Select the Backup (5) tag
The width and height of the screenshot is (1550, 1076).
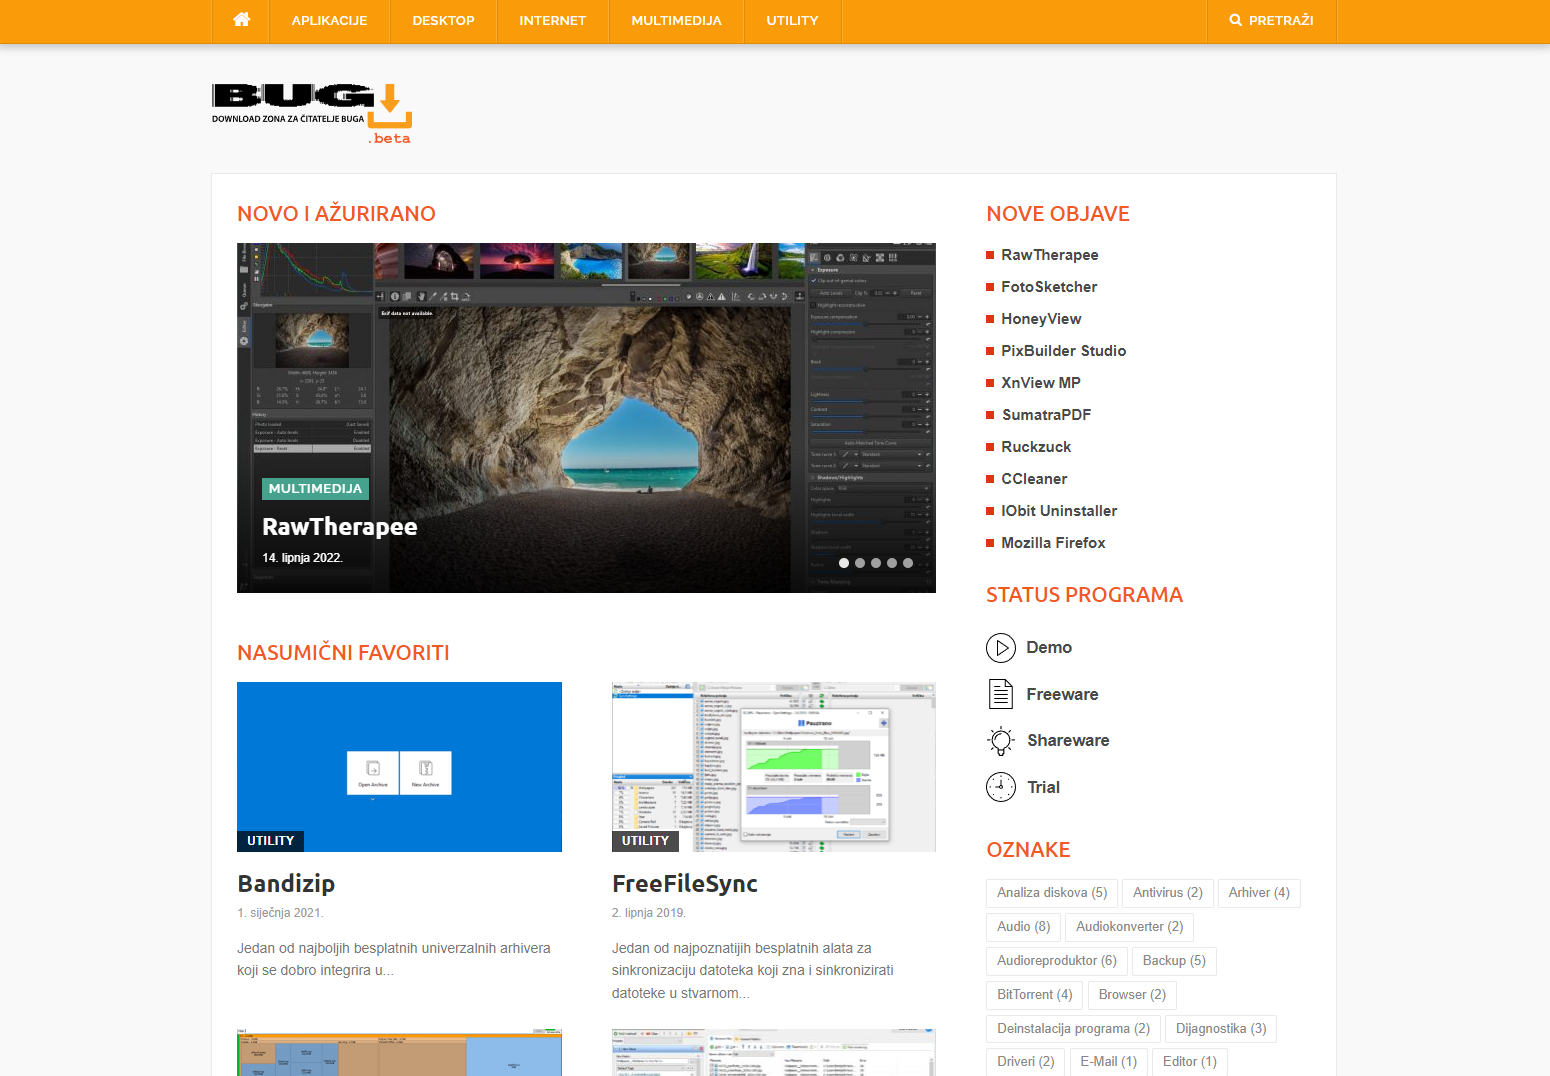[x=1174, y=961]
